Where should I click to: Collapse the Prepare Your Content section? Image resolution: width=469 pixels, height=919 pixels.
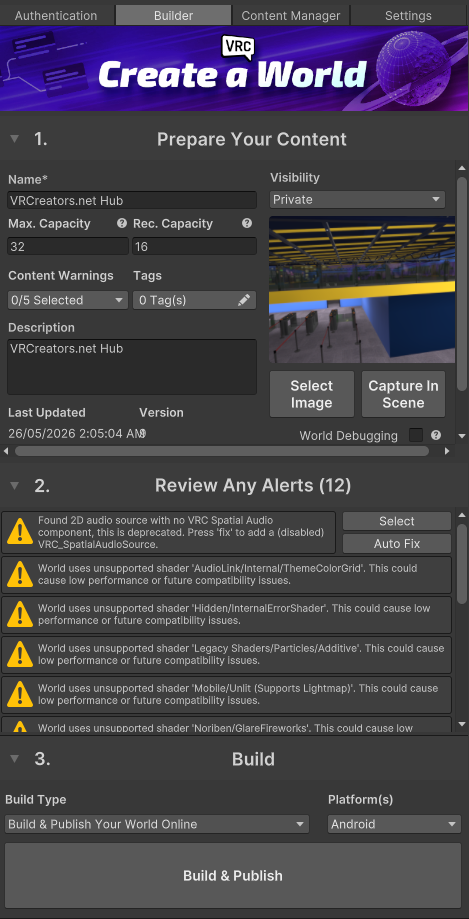coord(15,139)
